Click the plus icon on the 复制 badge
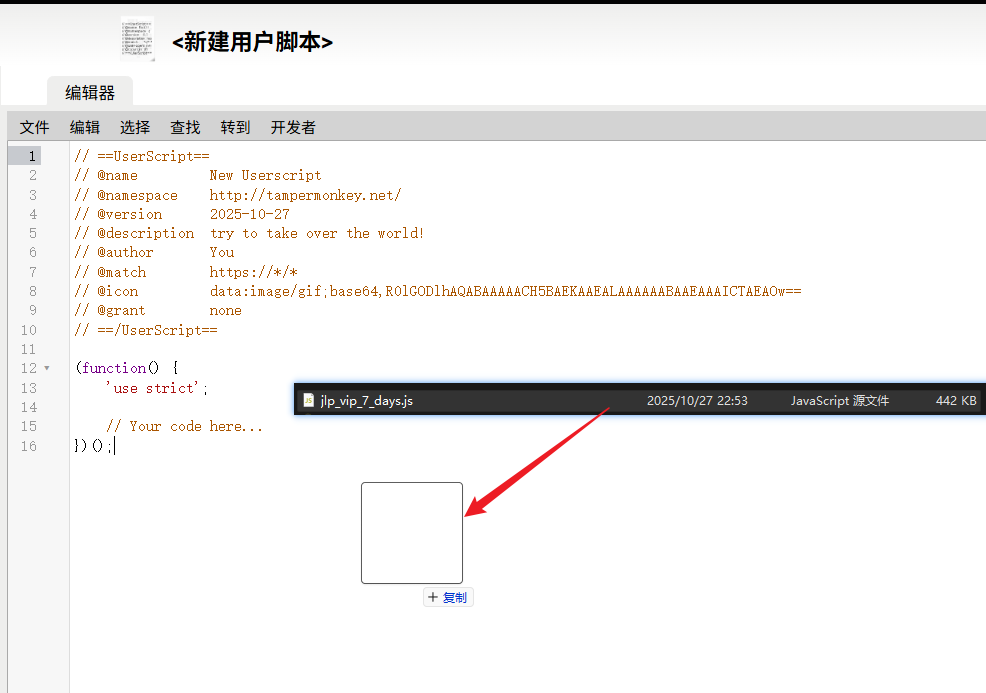 pyautogui.click(x=433, y=597)
